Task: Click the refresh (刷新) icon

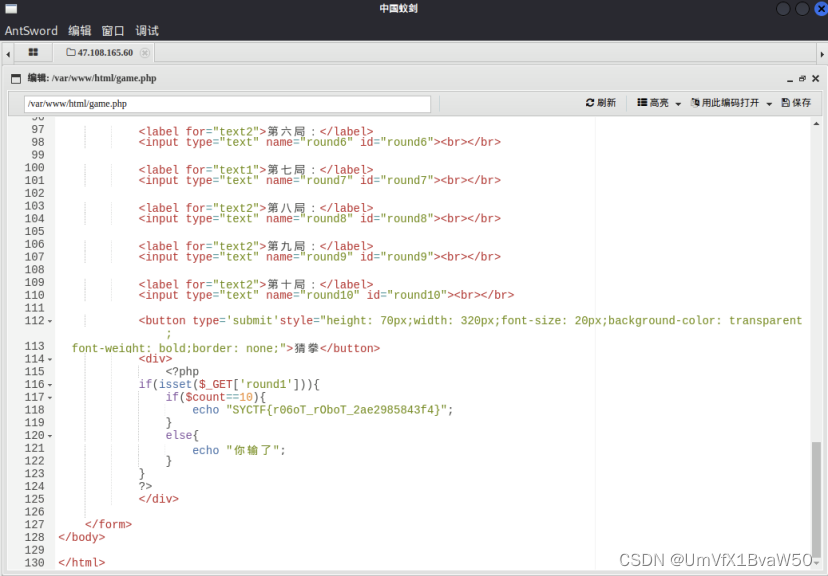Action: (591, 103)
